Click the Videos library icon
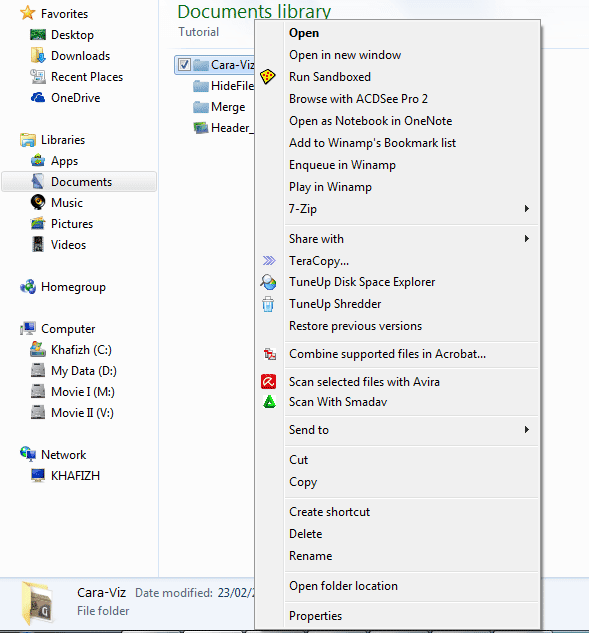This screenshot has width=589, height=633. pyautogui.click(x=38, y=245)
